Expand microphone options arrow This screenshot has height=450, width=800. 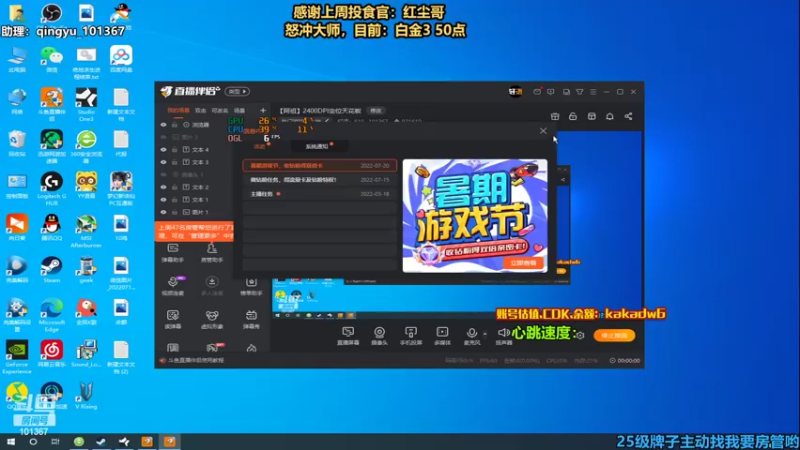[x=485, y=334]
